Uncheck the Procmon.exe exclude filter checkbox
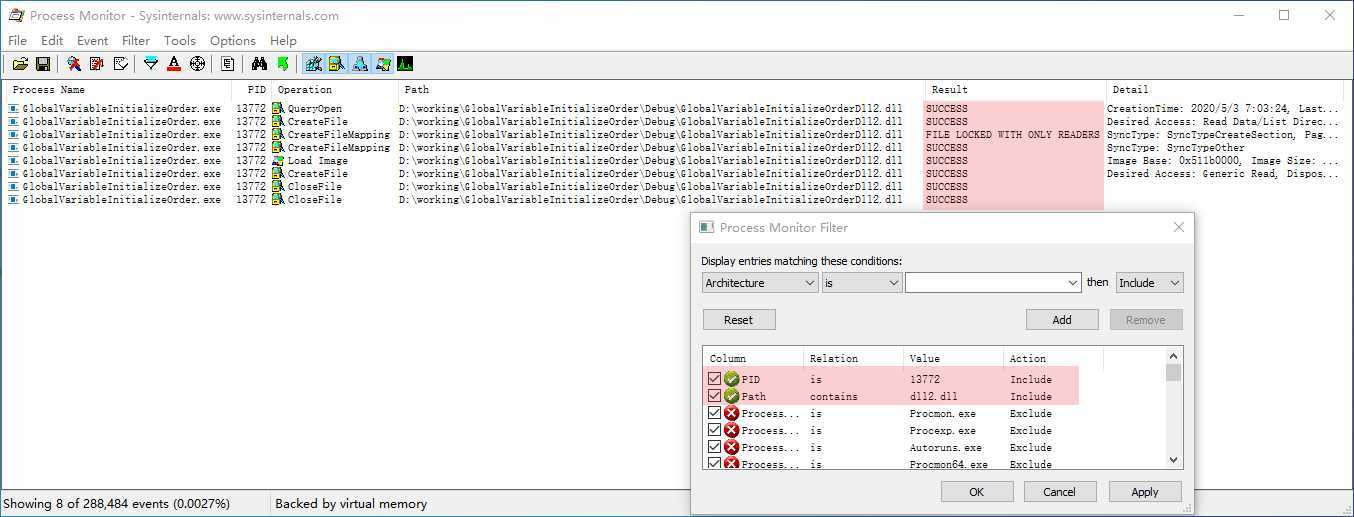 [714, 413]
